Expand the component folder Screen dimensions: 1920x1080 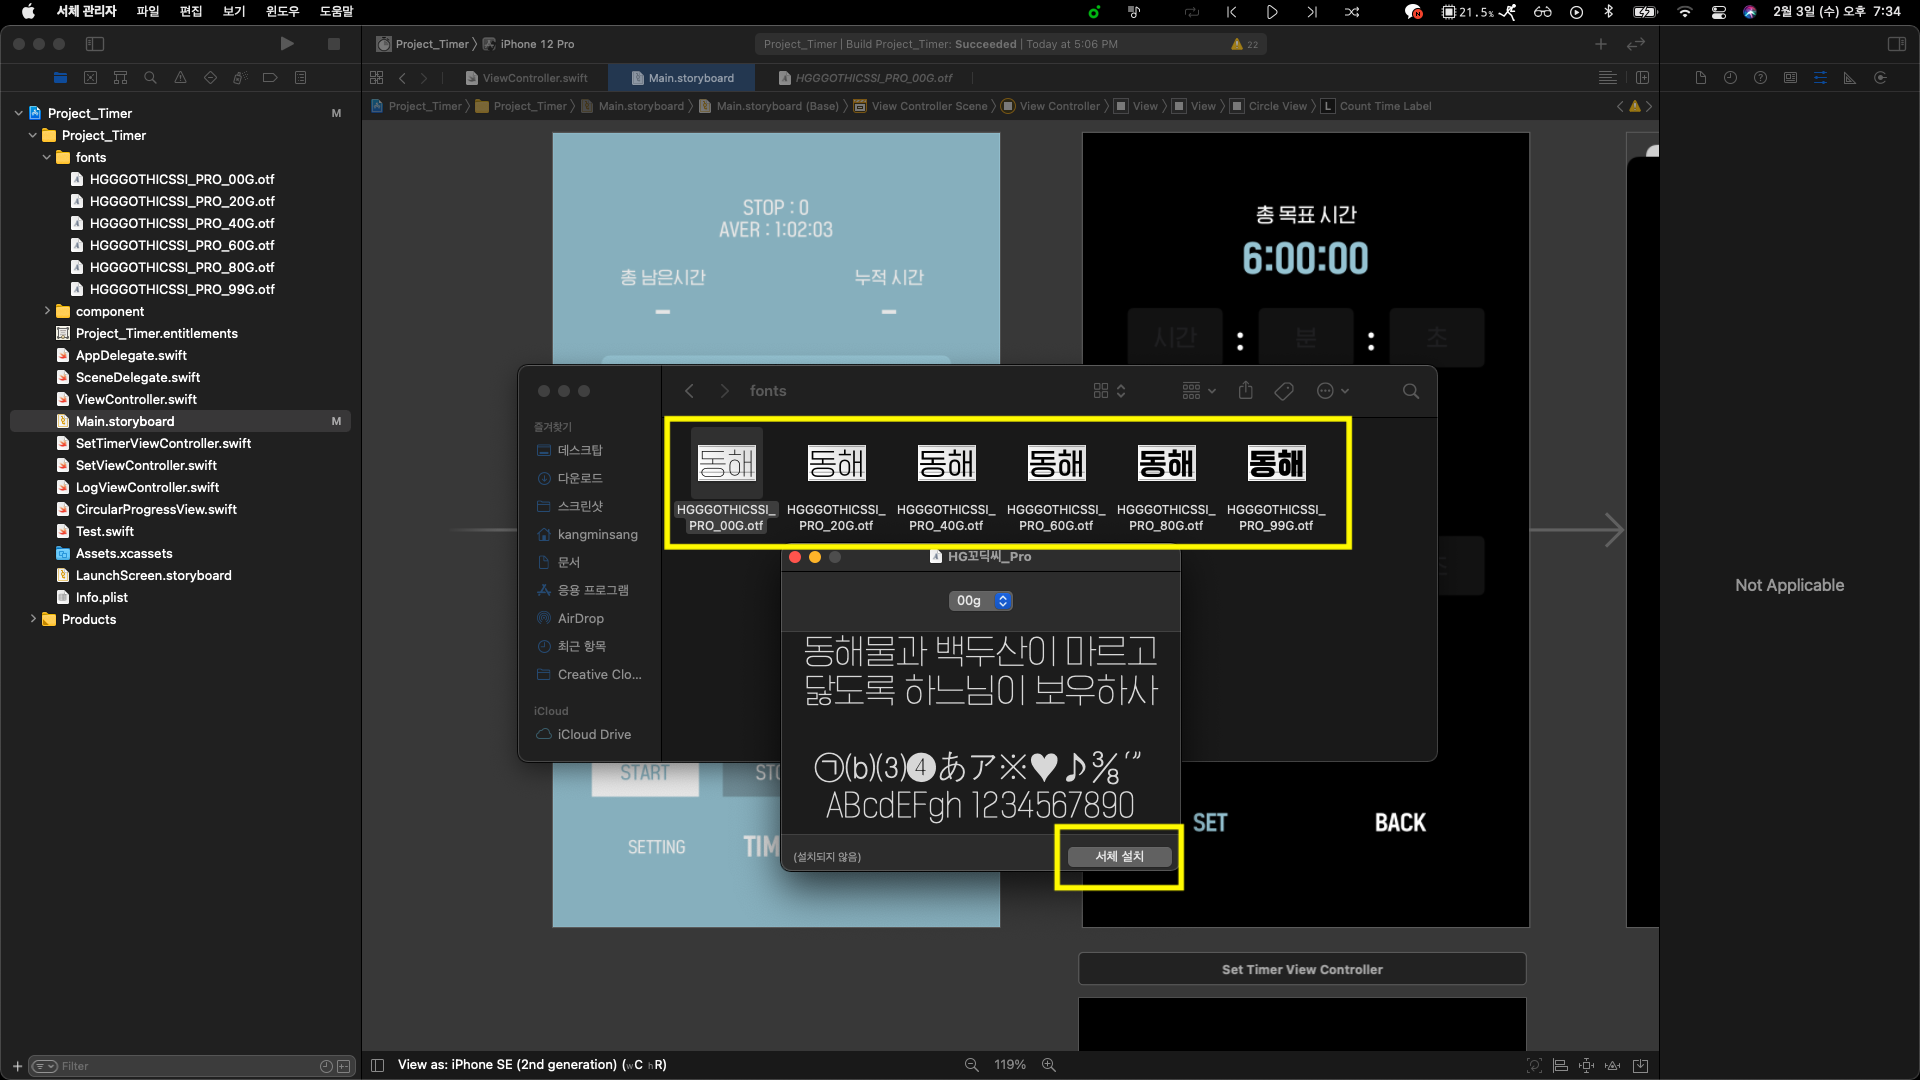[46, 311]
